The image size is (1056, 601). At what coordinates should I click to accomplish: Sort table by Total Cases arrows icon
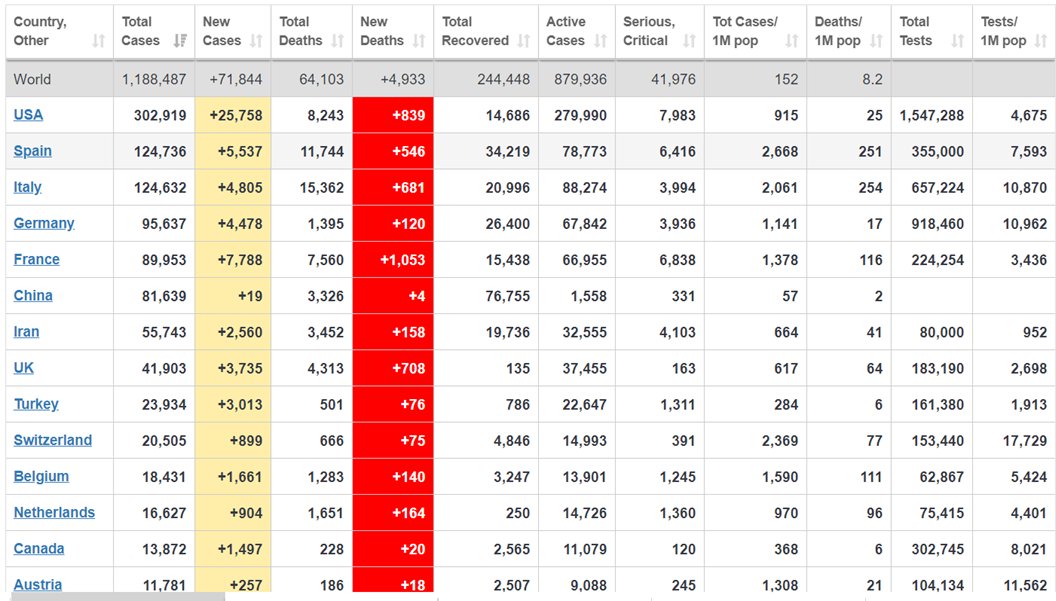pos(180,41)
